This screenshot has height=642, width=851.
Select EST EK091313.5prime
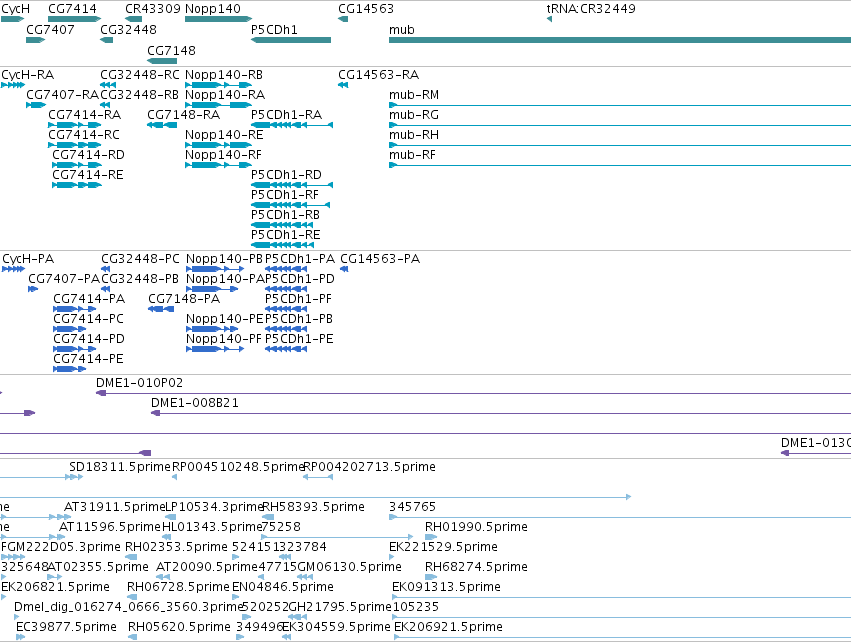point(446,587)
